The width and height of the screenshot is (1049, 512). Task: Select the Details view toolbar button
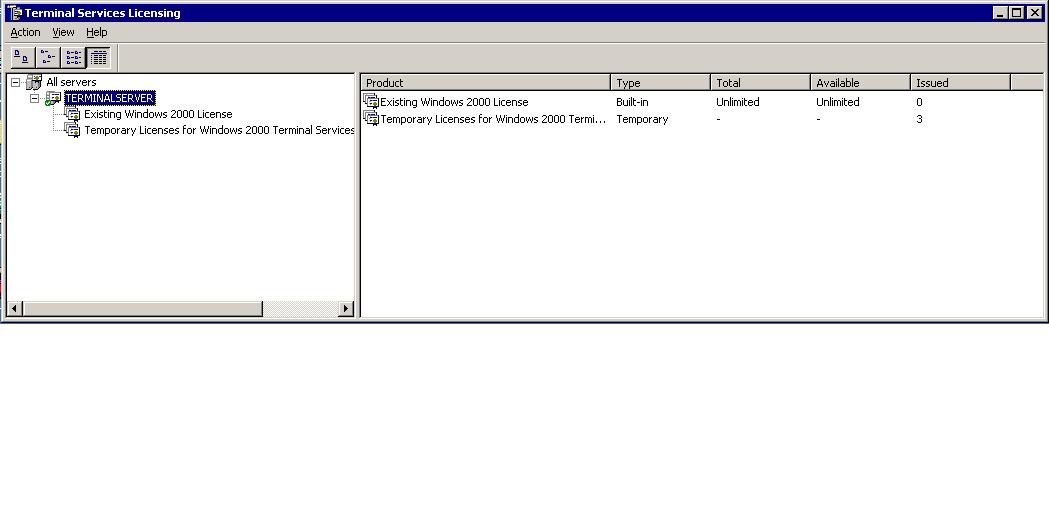(x=98, y=58)
